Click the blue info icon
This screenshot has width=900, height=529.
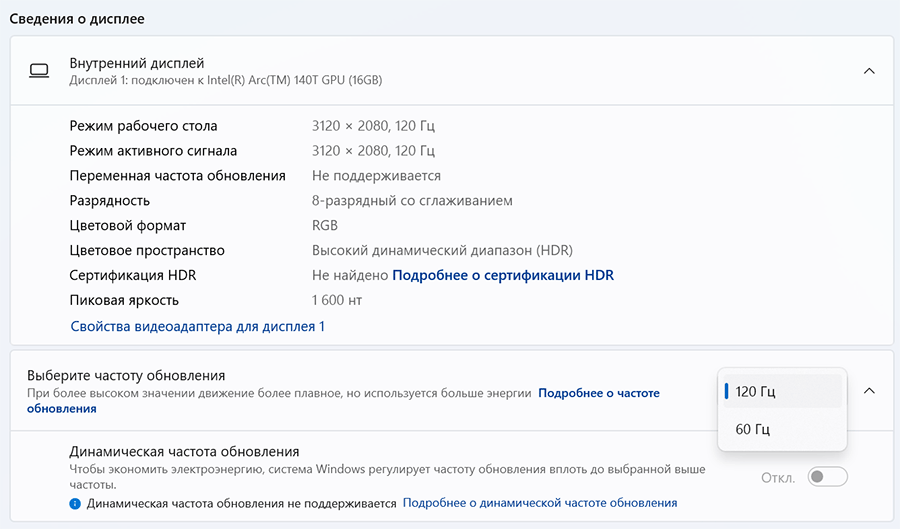pos(75,503)
